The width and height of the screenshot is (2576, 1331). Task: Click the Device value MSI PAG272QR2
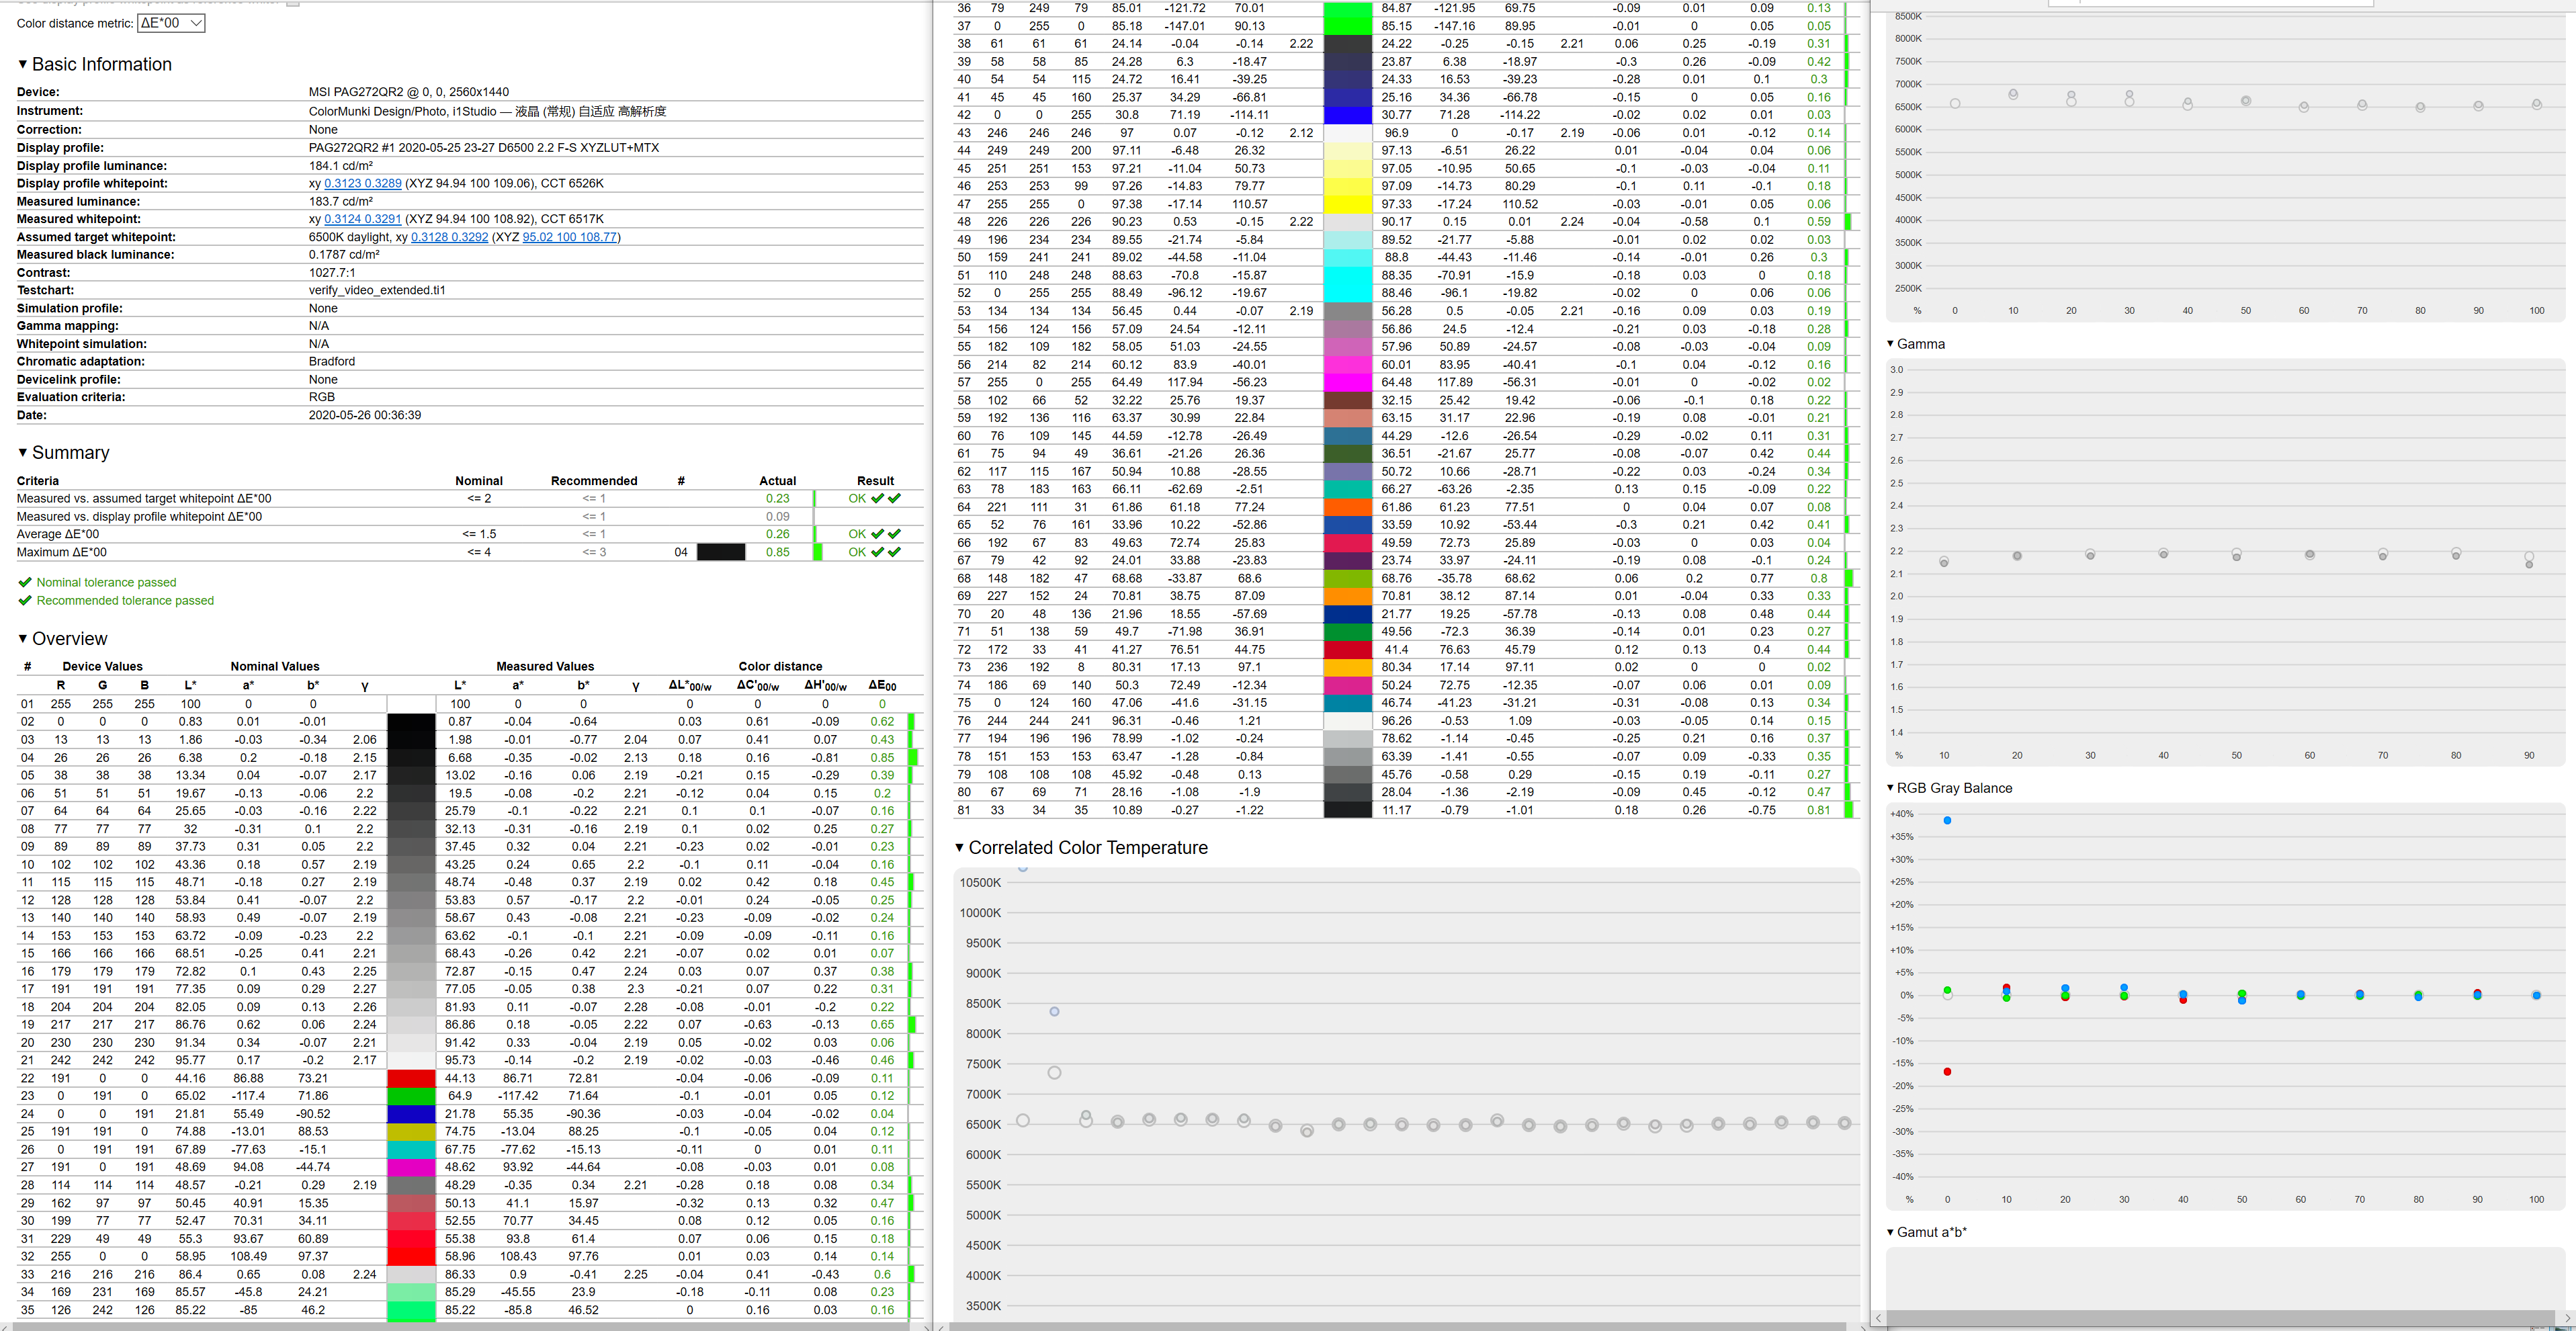point(408,92)
